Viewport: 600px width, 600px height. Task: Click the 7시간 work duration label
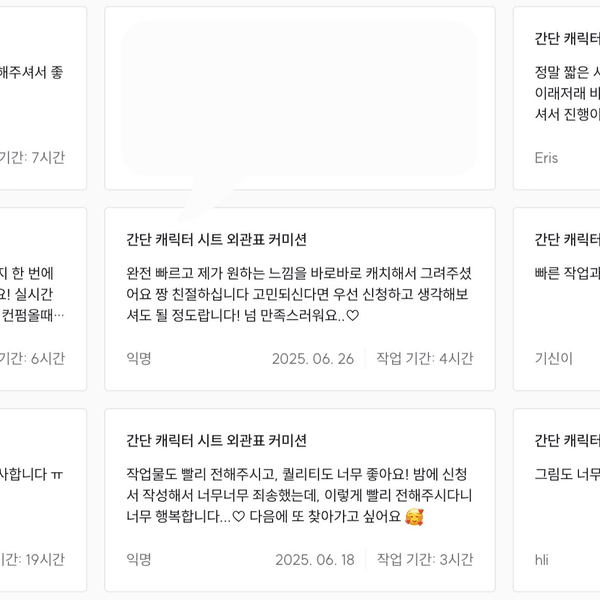[33, 157]
